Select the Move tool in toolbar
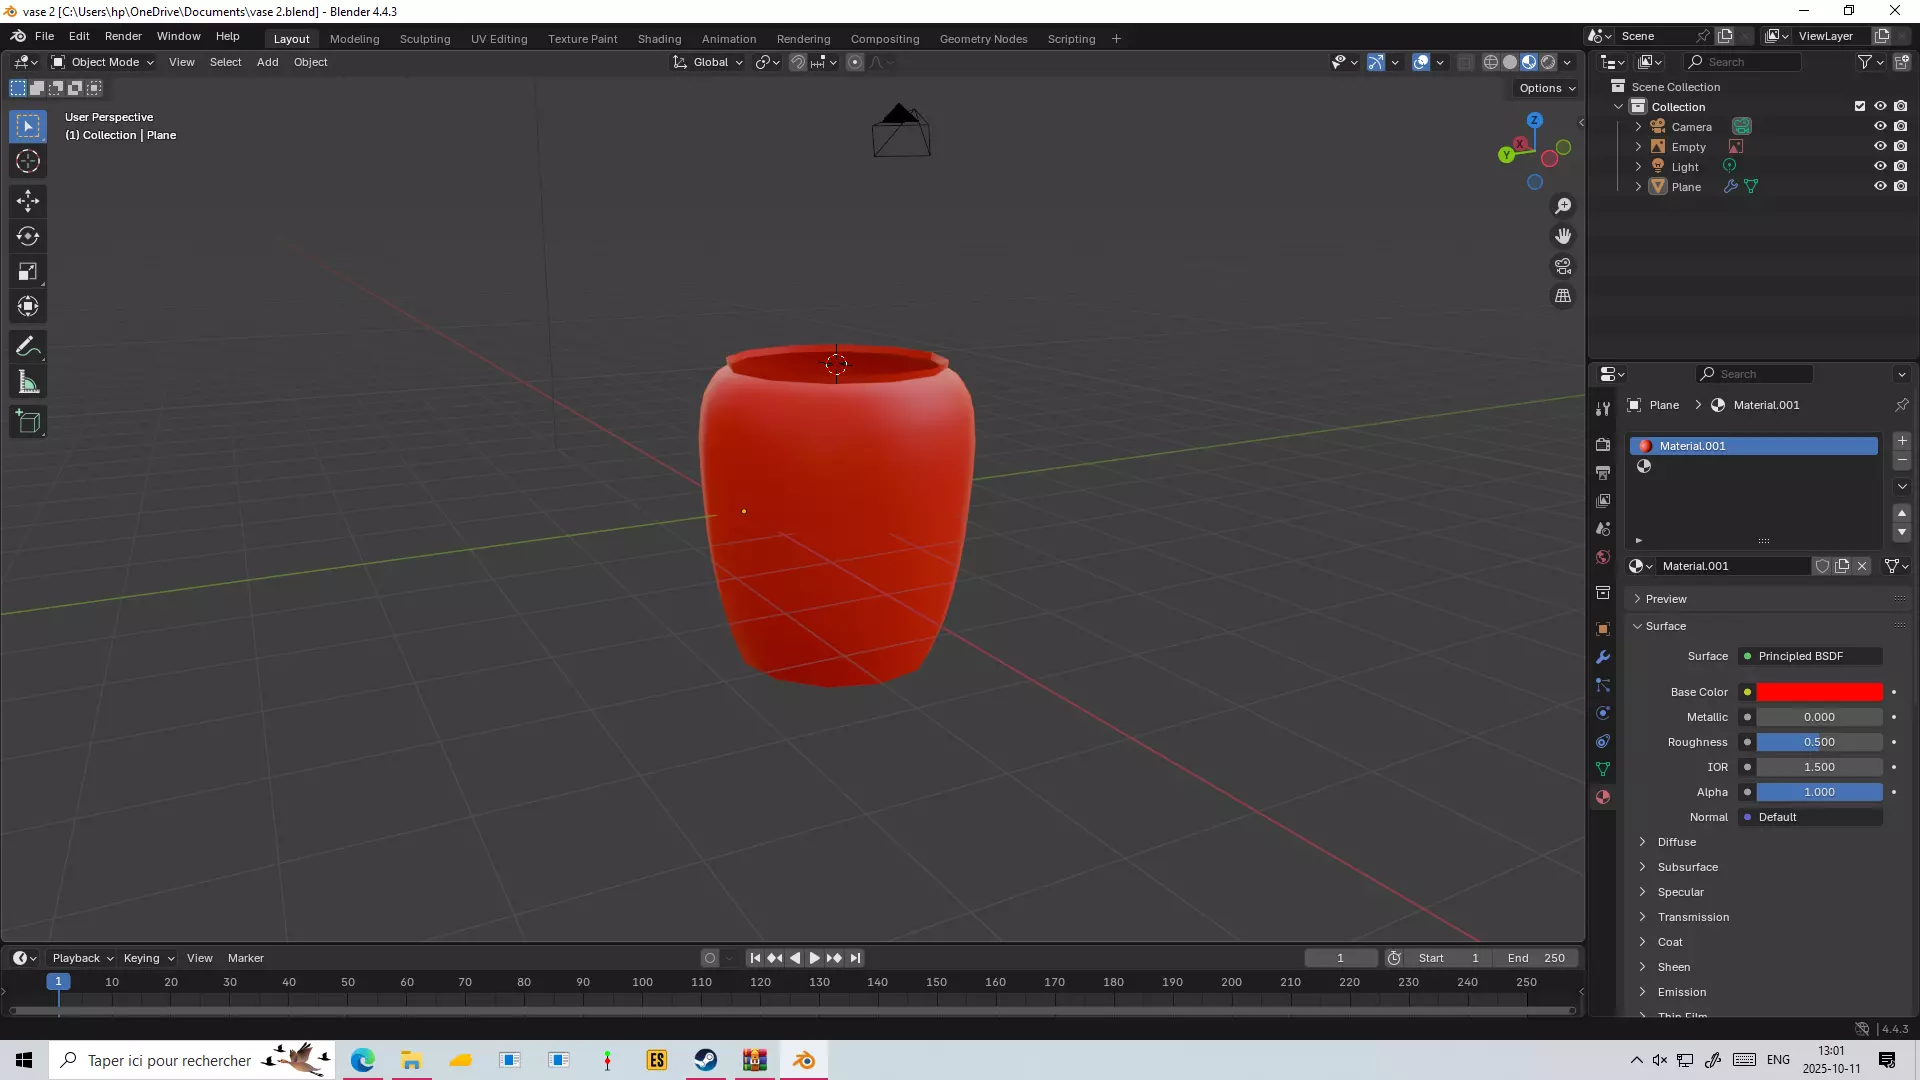This screenshot has width=1920, height=1080. (28, 201)
